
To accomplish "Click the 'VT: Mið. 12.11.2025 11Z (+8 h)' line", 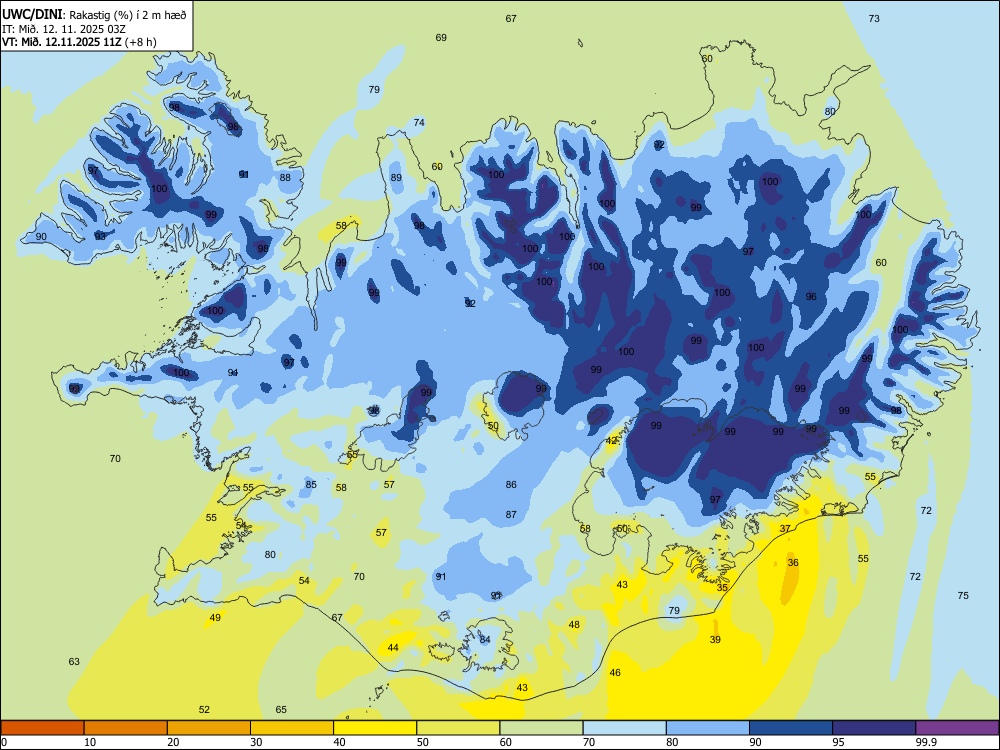I will coord(79,42).
